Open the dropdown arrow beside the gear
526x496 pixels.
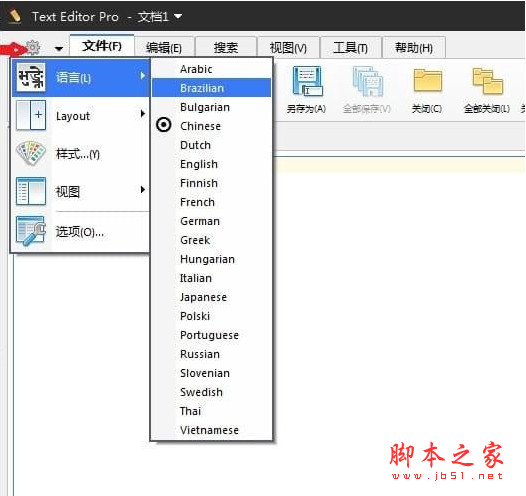pos(59,49)
